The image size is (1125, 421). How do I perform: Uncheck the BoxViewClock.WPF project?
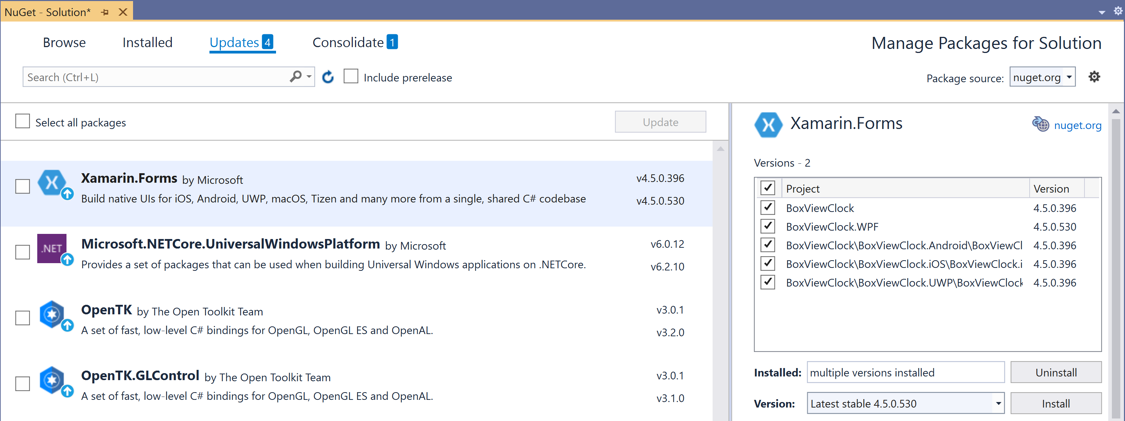(x=768, y=227)
